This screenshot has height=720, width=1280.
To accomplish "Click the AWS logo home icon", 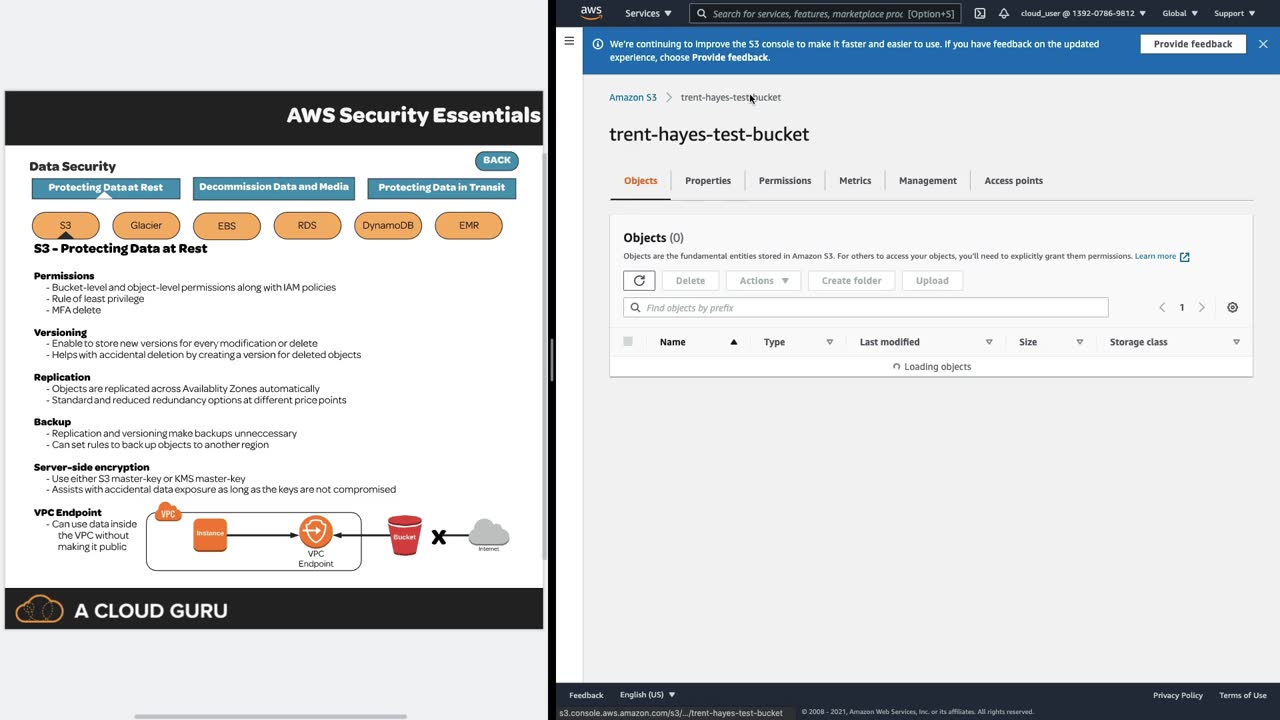I will [591, 13].
